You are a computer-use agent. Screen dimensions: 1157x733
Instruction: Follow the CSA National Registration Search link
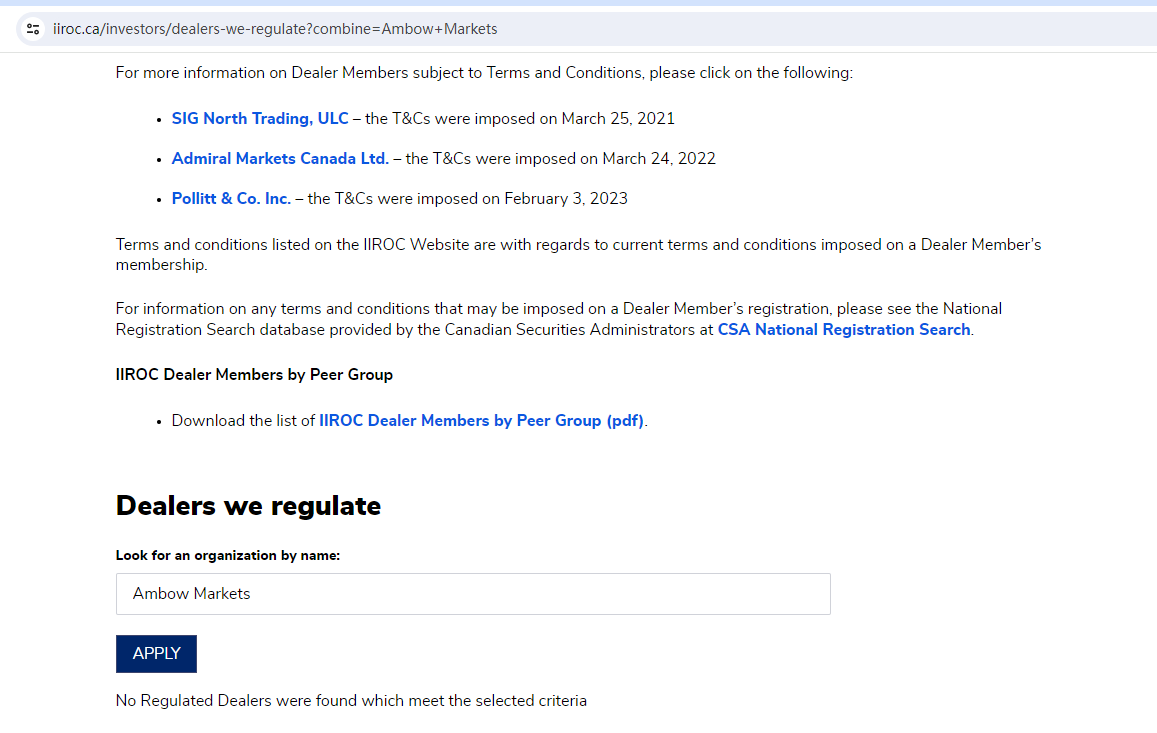point(843,330)
